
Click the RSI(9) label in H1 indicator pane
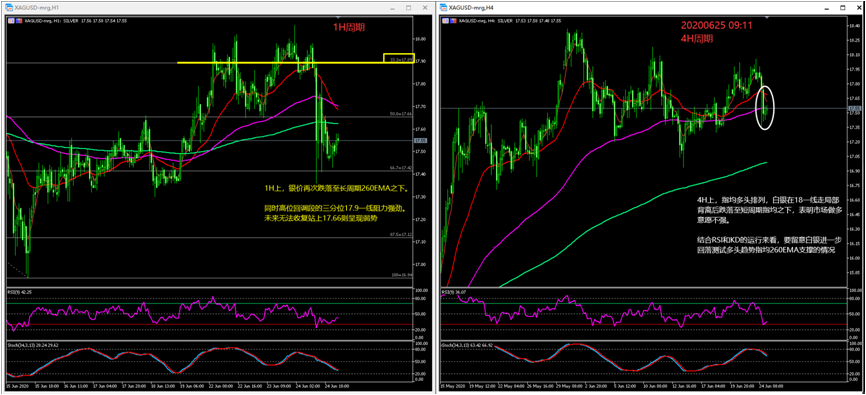click(20, 291)
